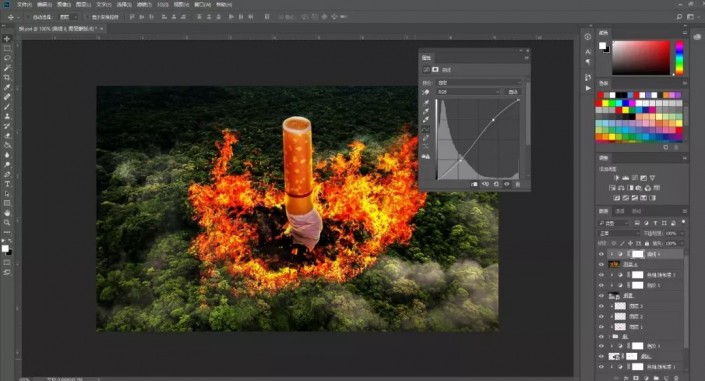
Task: Click the Masks button in Properties header
Action: (435, 70)
